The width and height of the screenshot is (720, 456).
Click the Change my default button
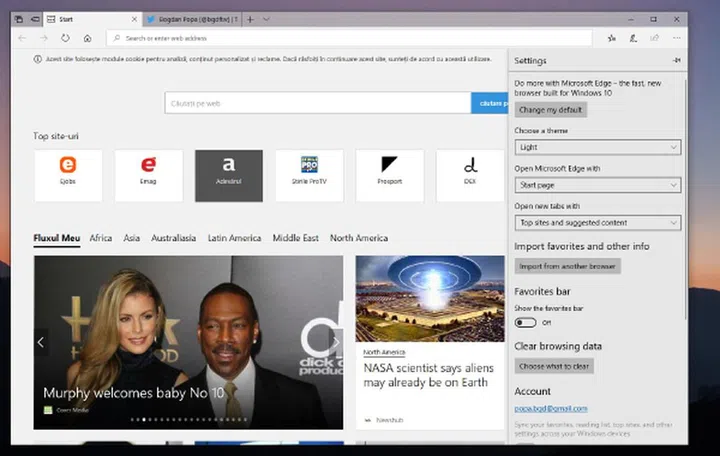pos(550,110)
